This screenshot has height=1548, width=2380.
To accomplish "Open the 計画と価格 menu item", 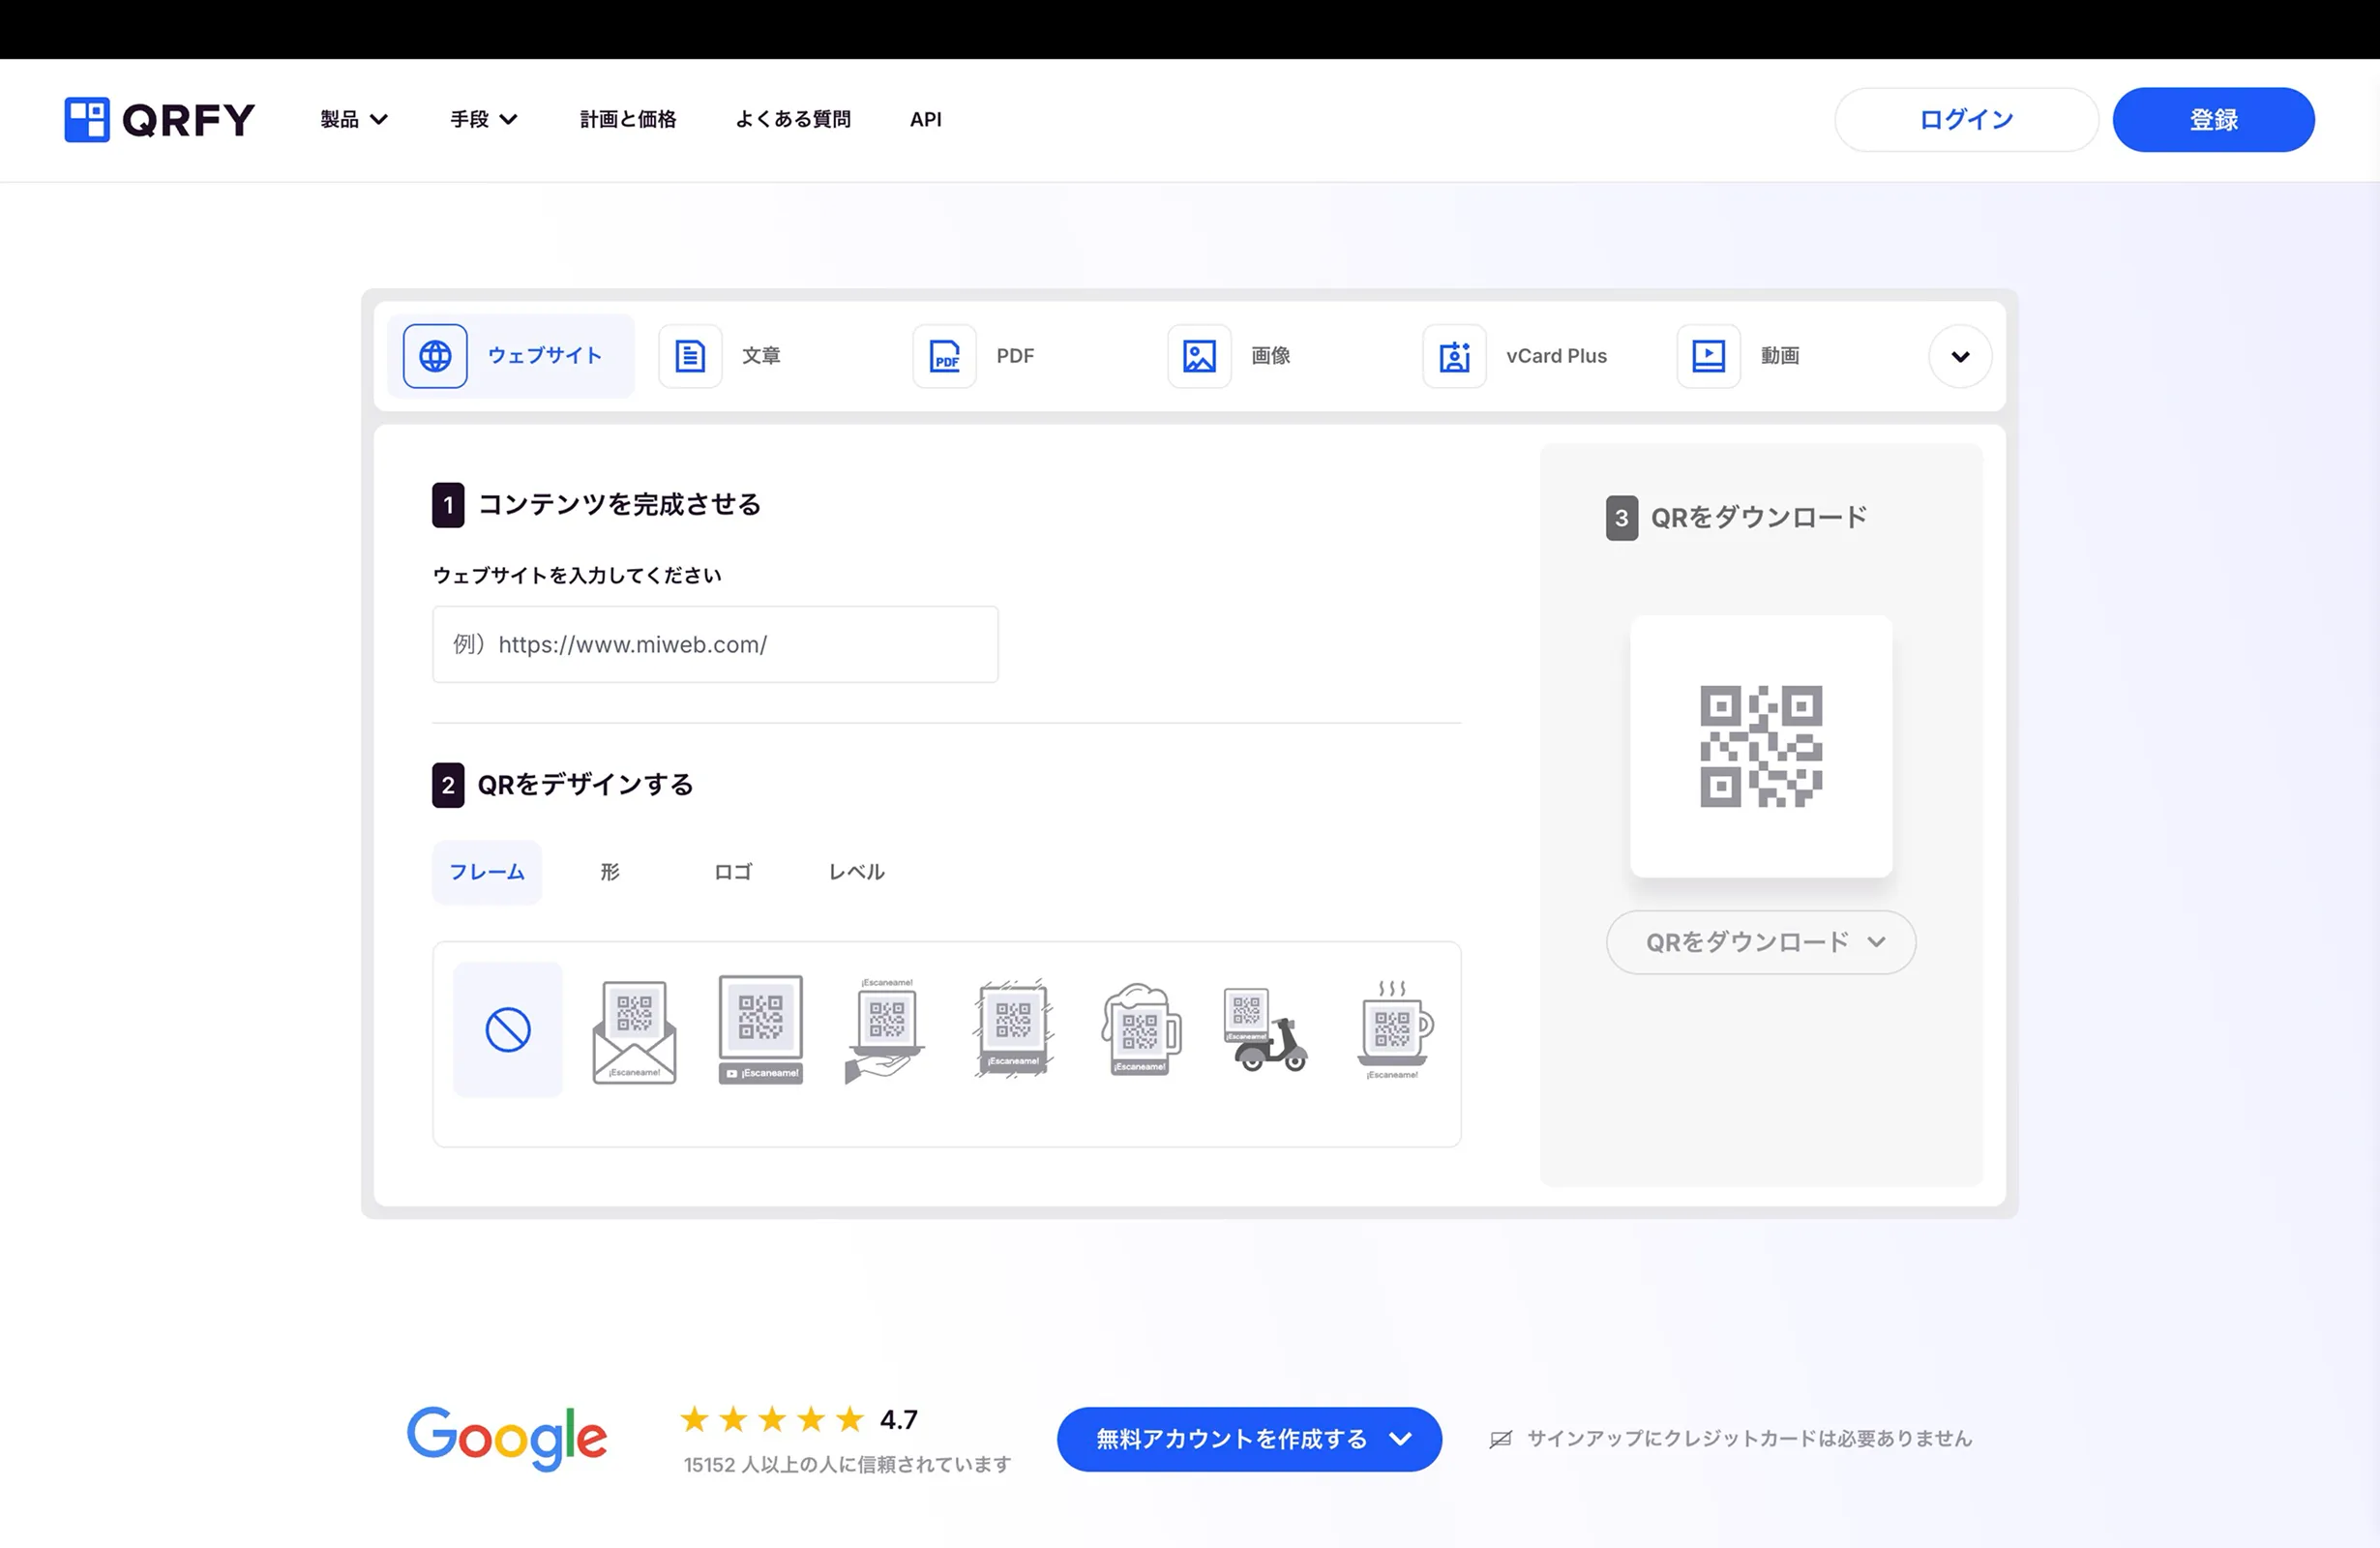I will (628, 119).
